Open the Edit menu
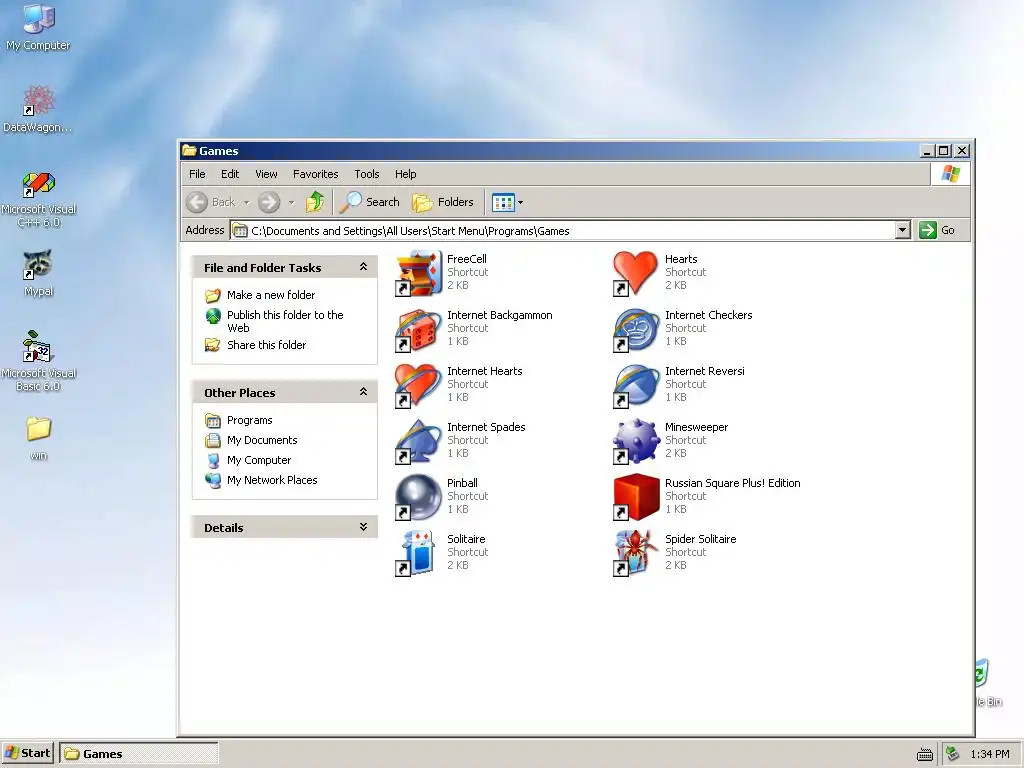Image resolution: width=1024 pixels, height=768 pixels. pos(230,174)
